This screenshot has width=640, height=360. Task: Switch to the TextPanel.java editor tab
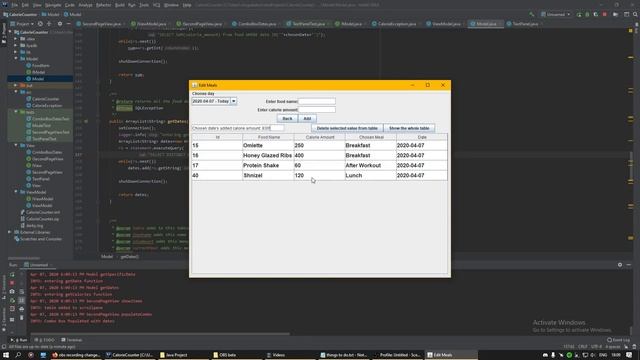pos(525,24)
